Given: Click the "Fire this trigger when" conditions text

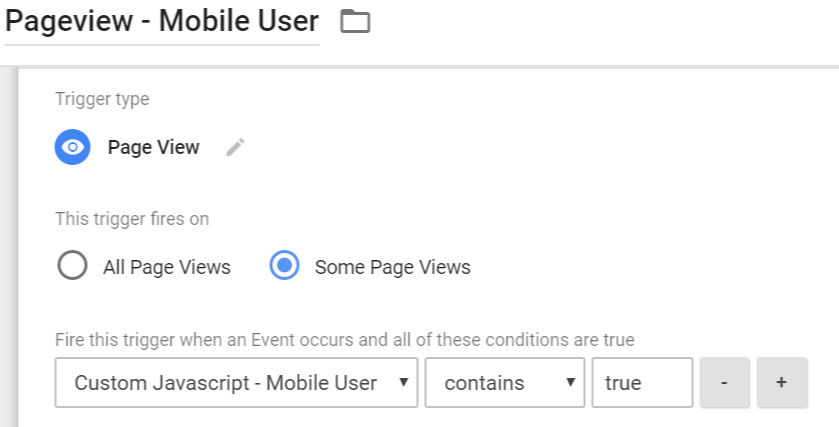Looking at the screenshot, I should (344, 340).
